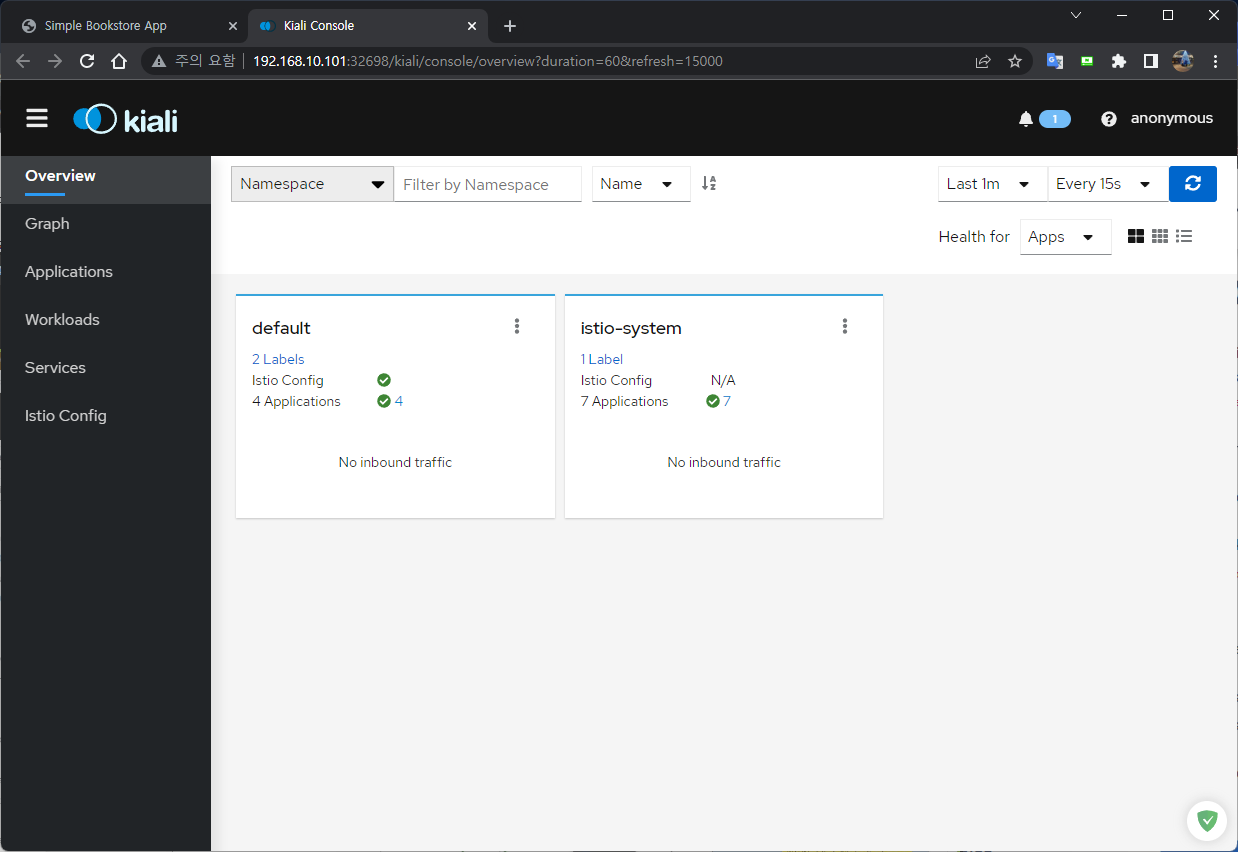1238x852 pixels.
Task: Open the Name sort dropdown
Action: [x=641, y=184]
